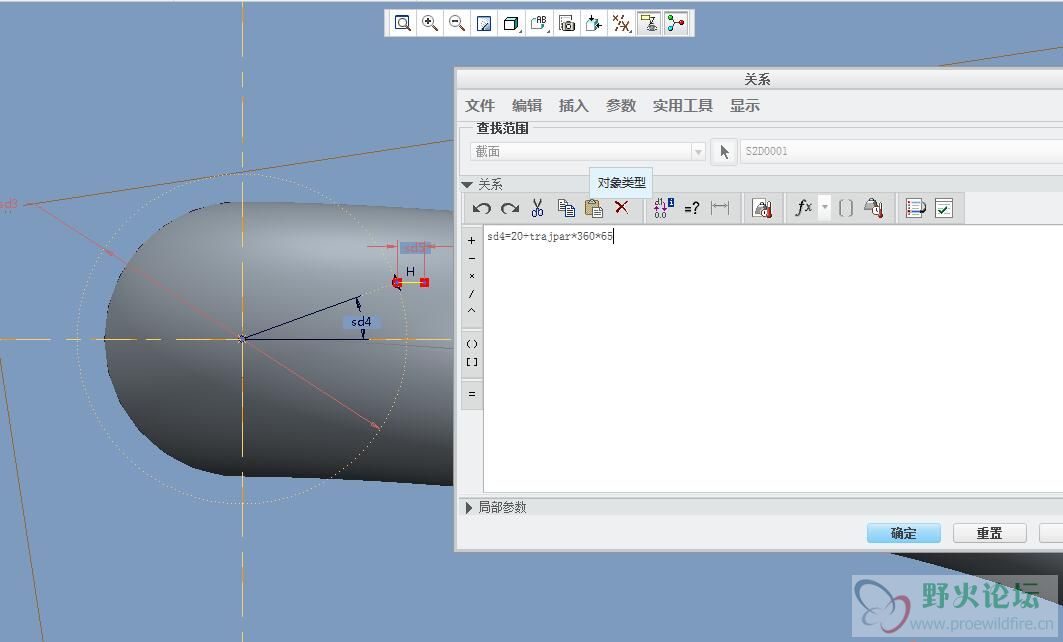The image size is (1063, 642).
Task: Click the brackets insert parameter icon
Action: coord(845,208)
